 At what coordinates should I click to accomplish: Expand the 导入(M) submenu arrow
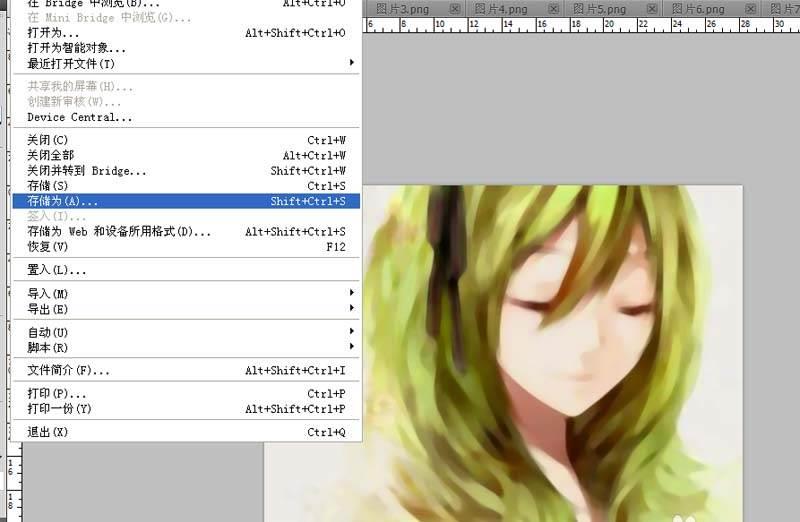(352, 292)
